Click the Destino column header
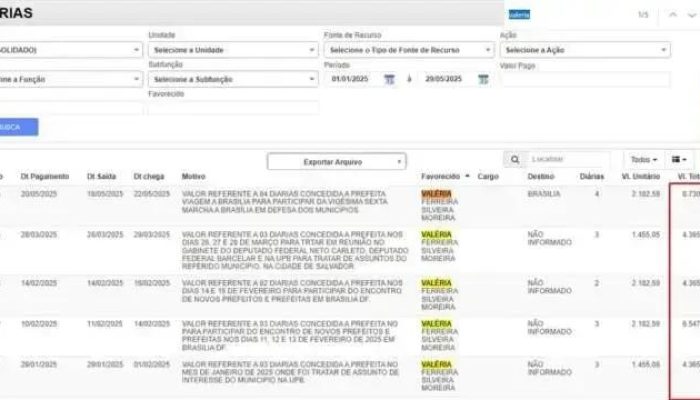700x400 pixels. click(540, 176)
